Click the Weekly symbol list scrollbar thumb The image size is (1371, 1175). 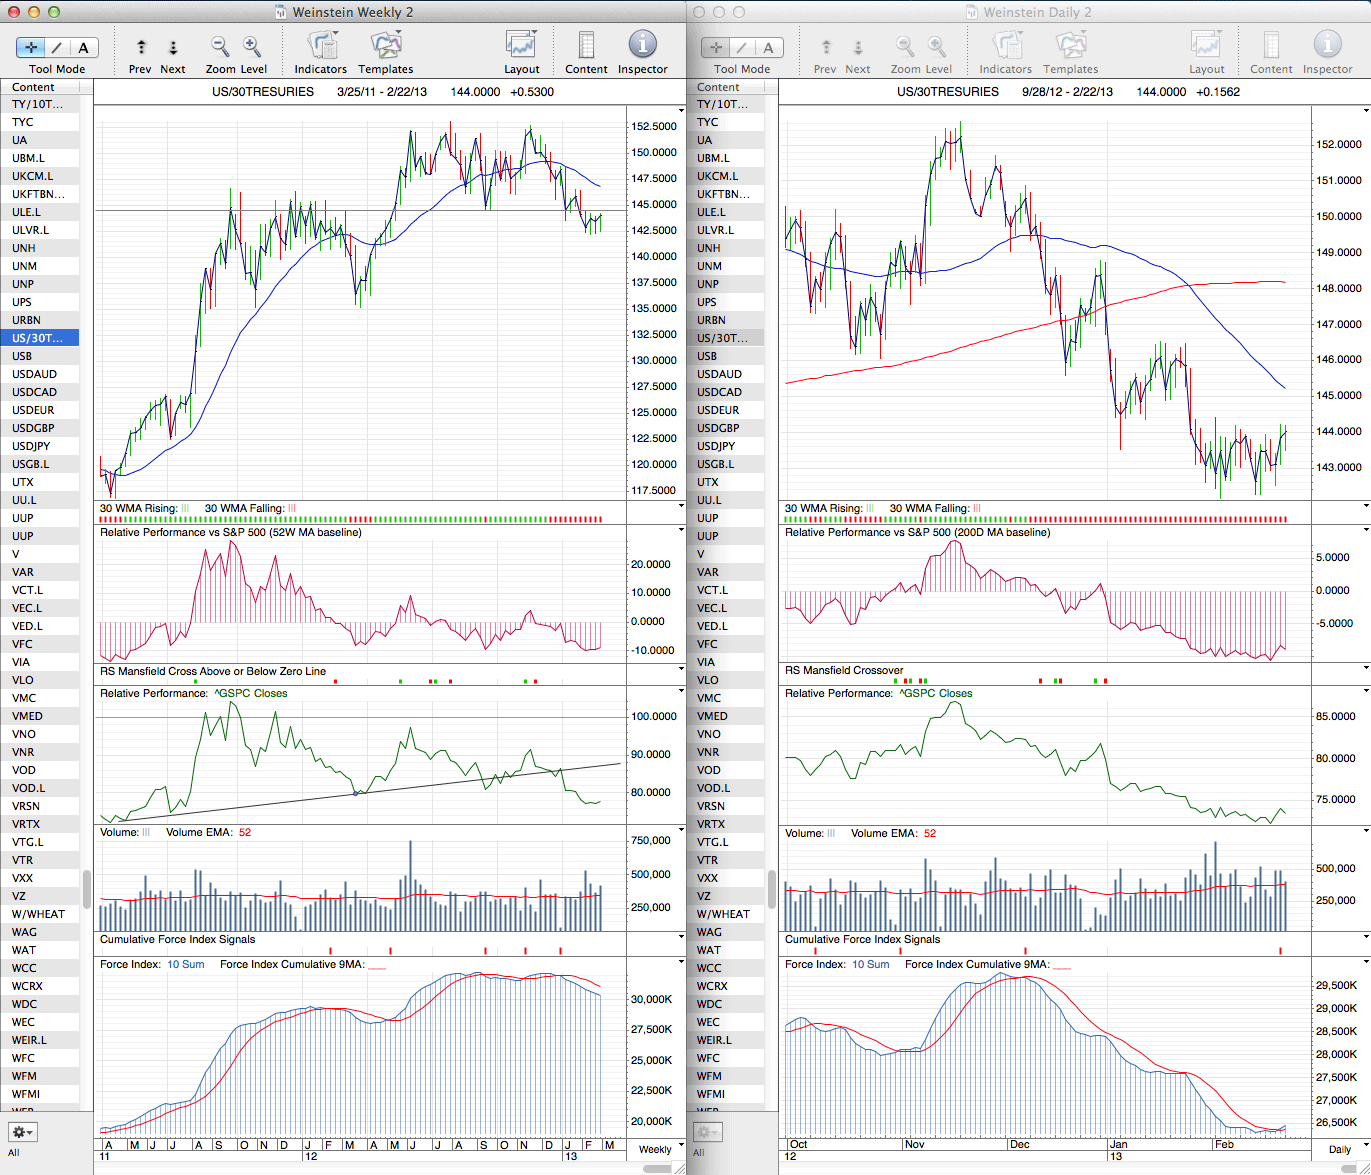point(87,888)
